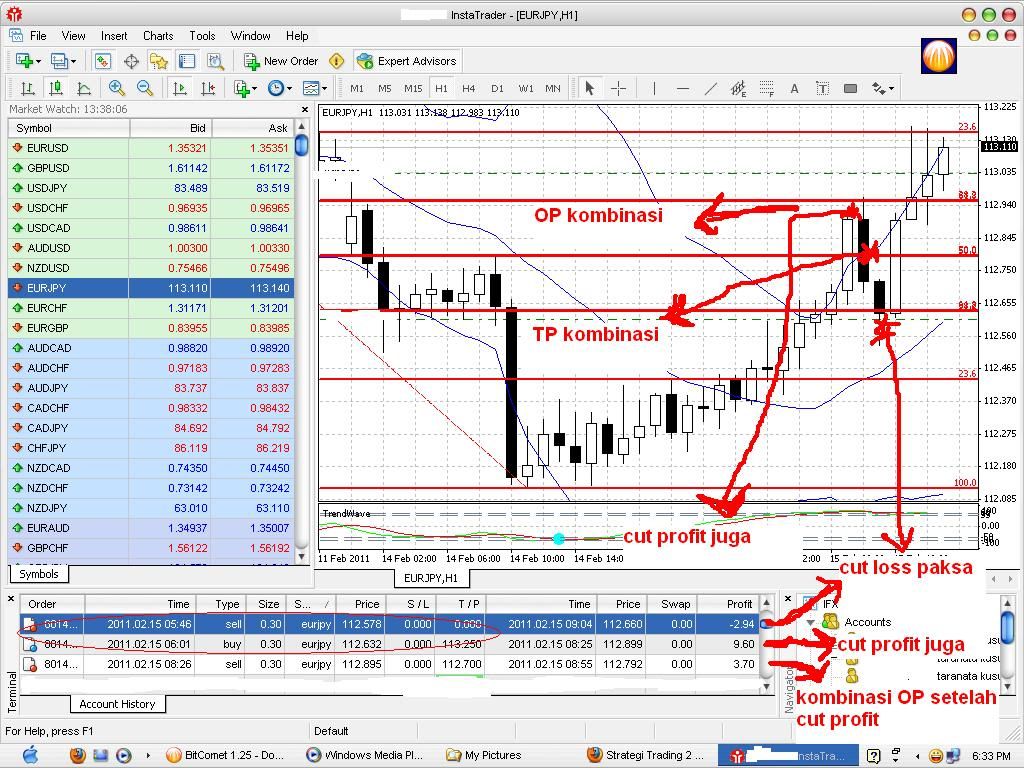The width and height of the screenshot is (1024, 768).
Task: Select the Symbols tab in Market Watch
Action: tap(39, 574)
